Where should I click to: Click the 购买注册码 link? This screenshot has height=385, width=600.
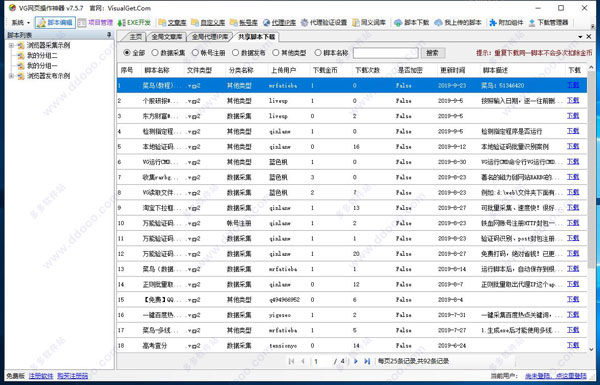(x=72, y=376)
